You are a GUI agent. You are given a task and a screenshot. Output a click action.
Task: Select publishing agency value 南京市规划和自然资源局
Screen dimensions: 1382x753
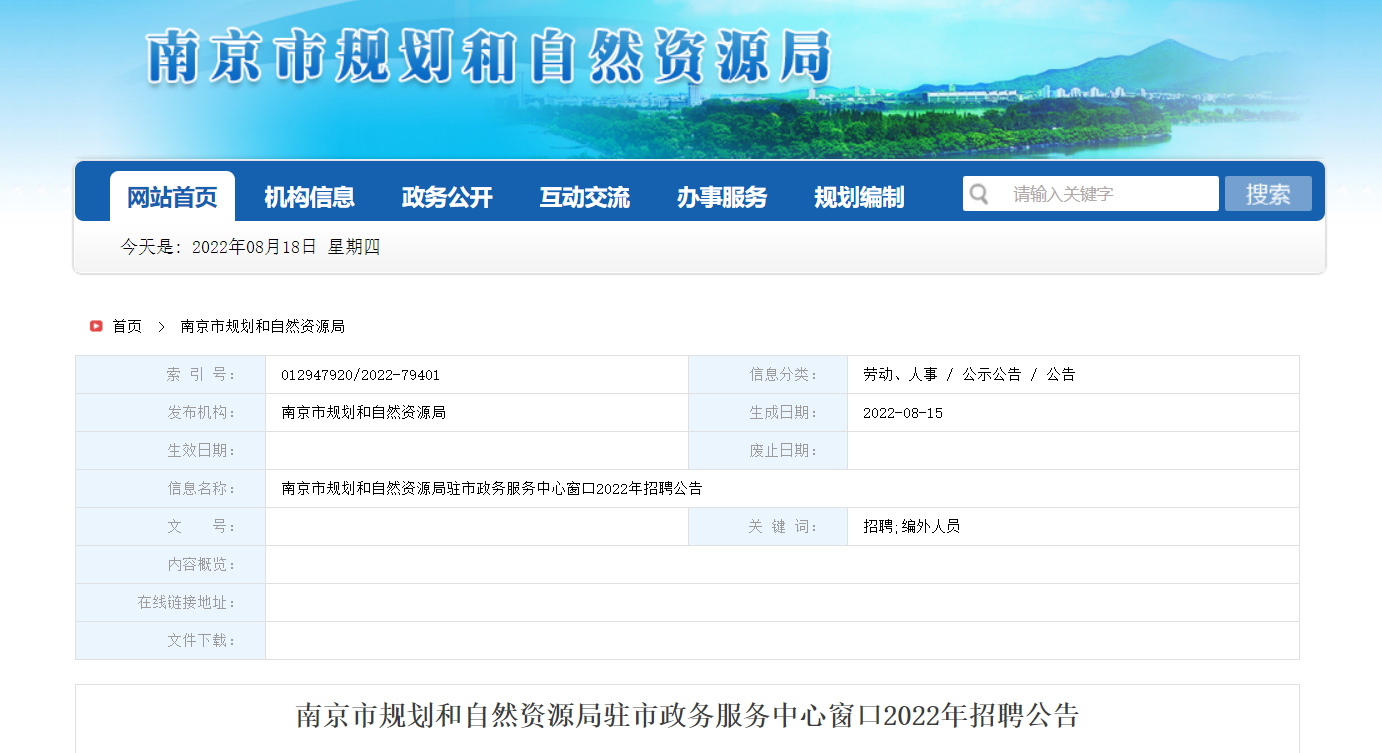click(363, 412)
